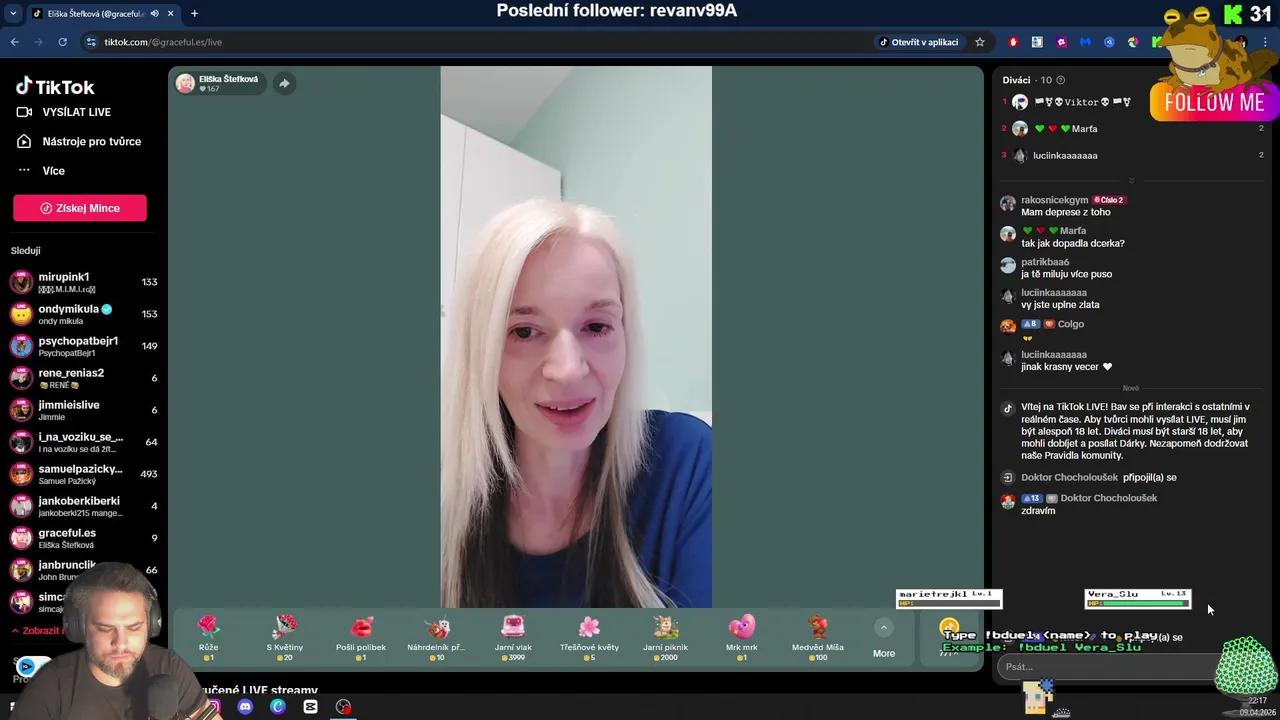Open psychopatbejr1 live channel
Image resolution: width=1280 pixels, height=720 pixels.
coord(84,346)
